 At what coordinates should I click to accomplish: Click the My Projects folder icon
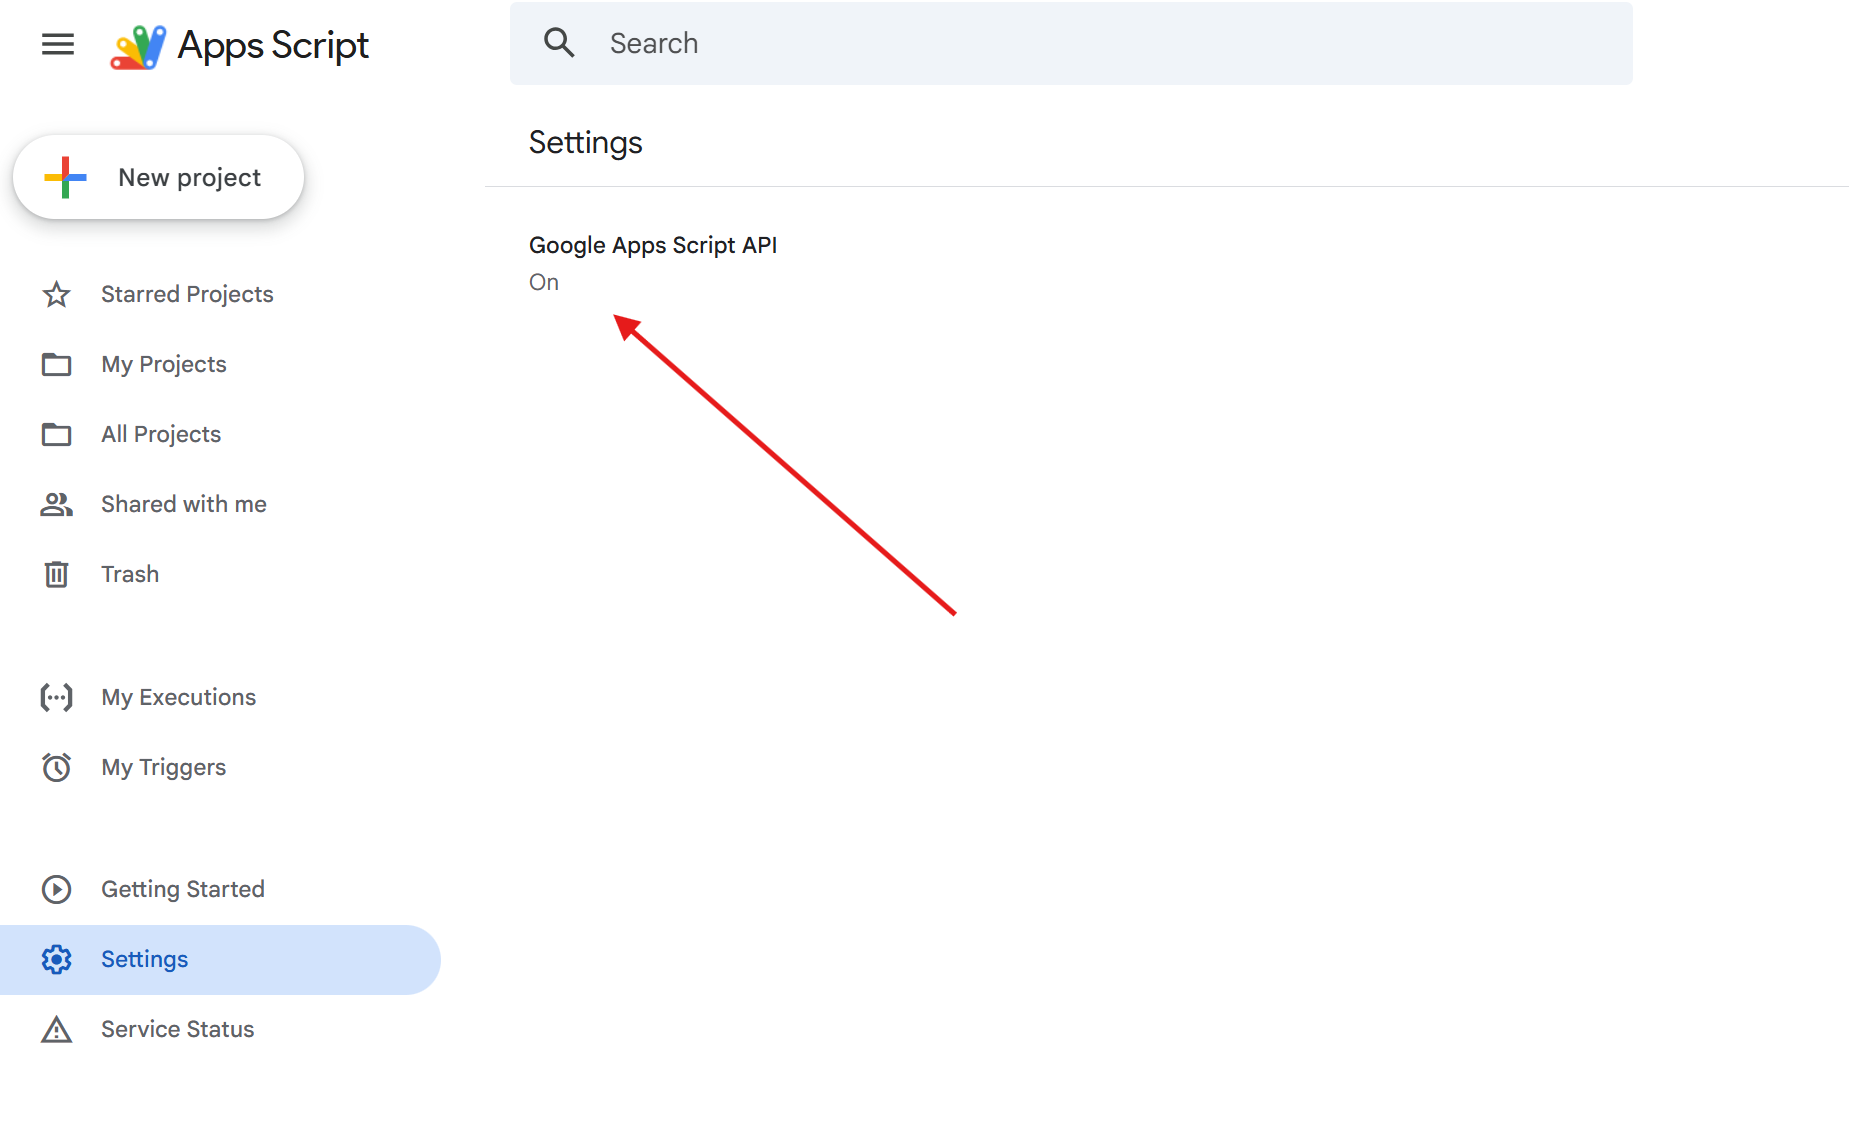(57, 364)
